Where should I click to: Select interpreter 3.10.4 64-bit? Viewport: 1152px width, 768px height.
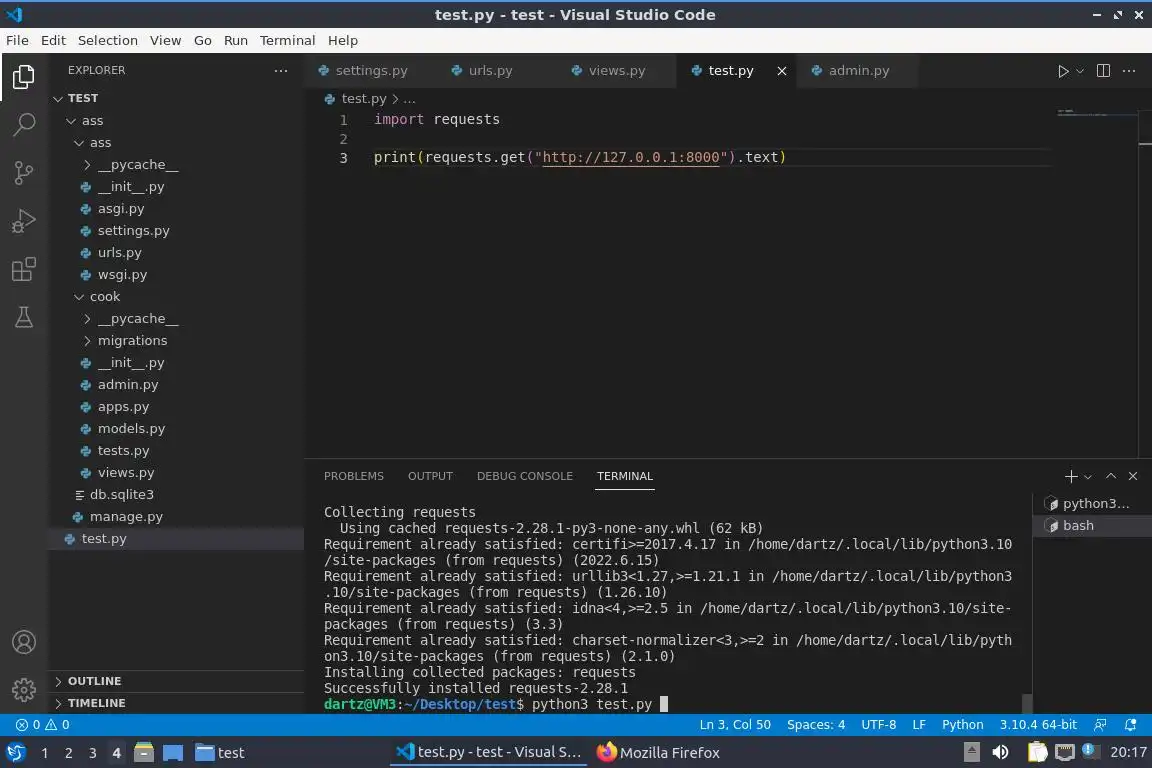(x=1037, y=725)
